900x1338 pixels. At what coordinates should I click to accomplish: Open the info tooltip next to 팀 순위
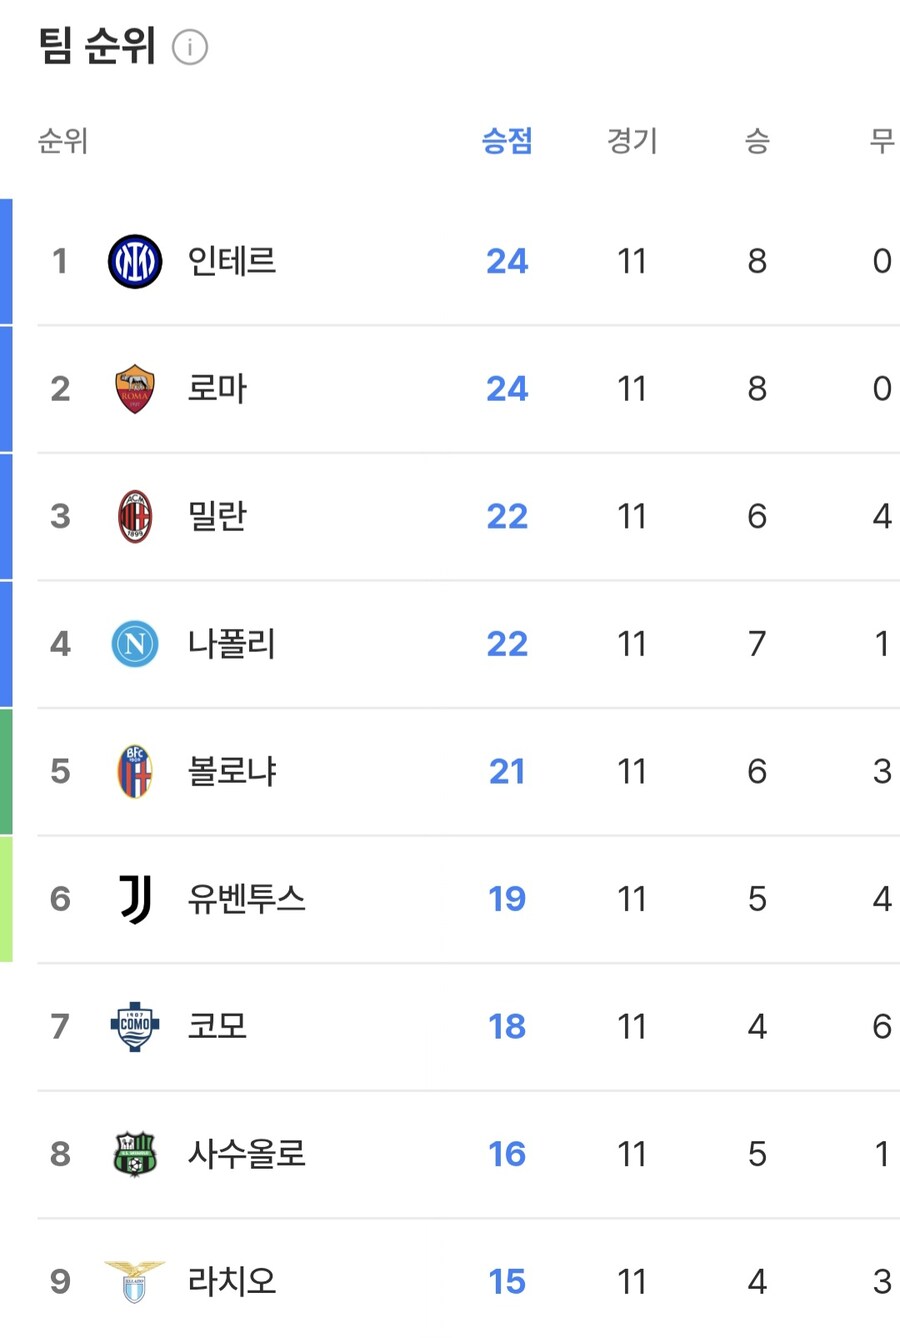point(191,46)
